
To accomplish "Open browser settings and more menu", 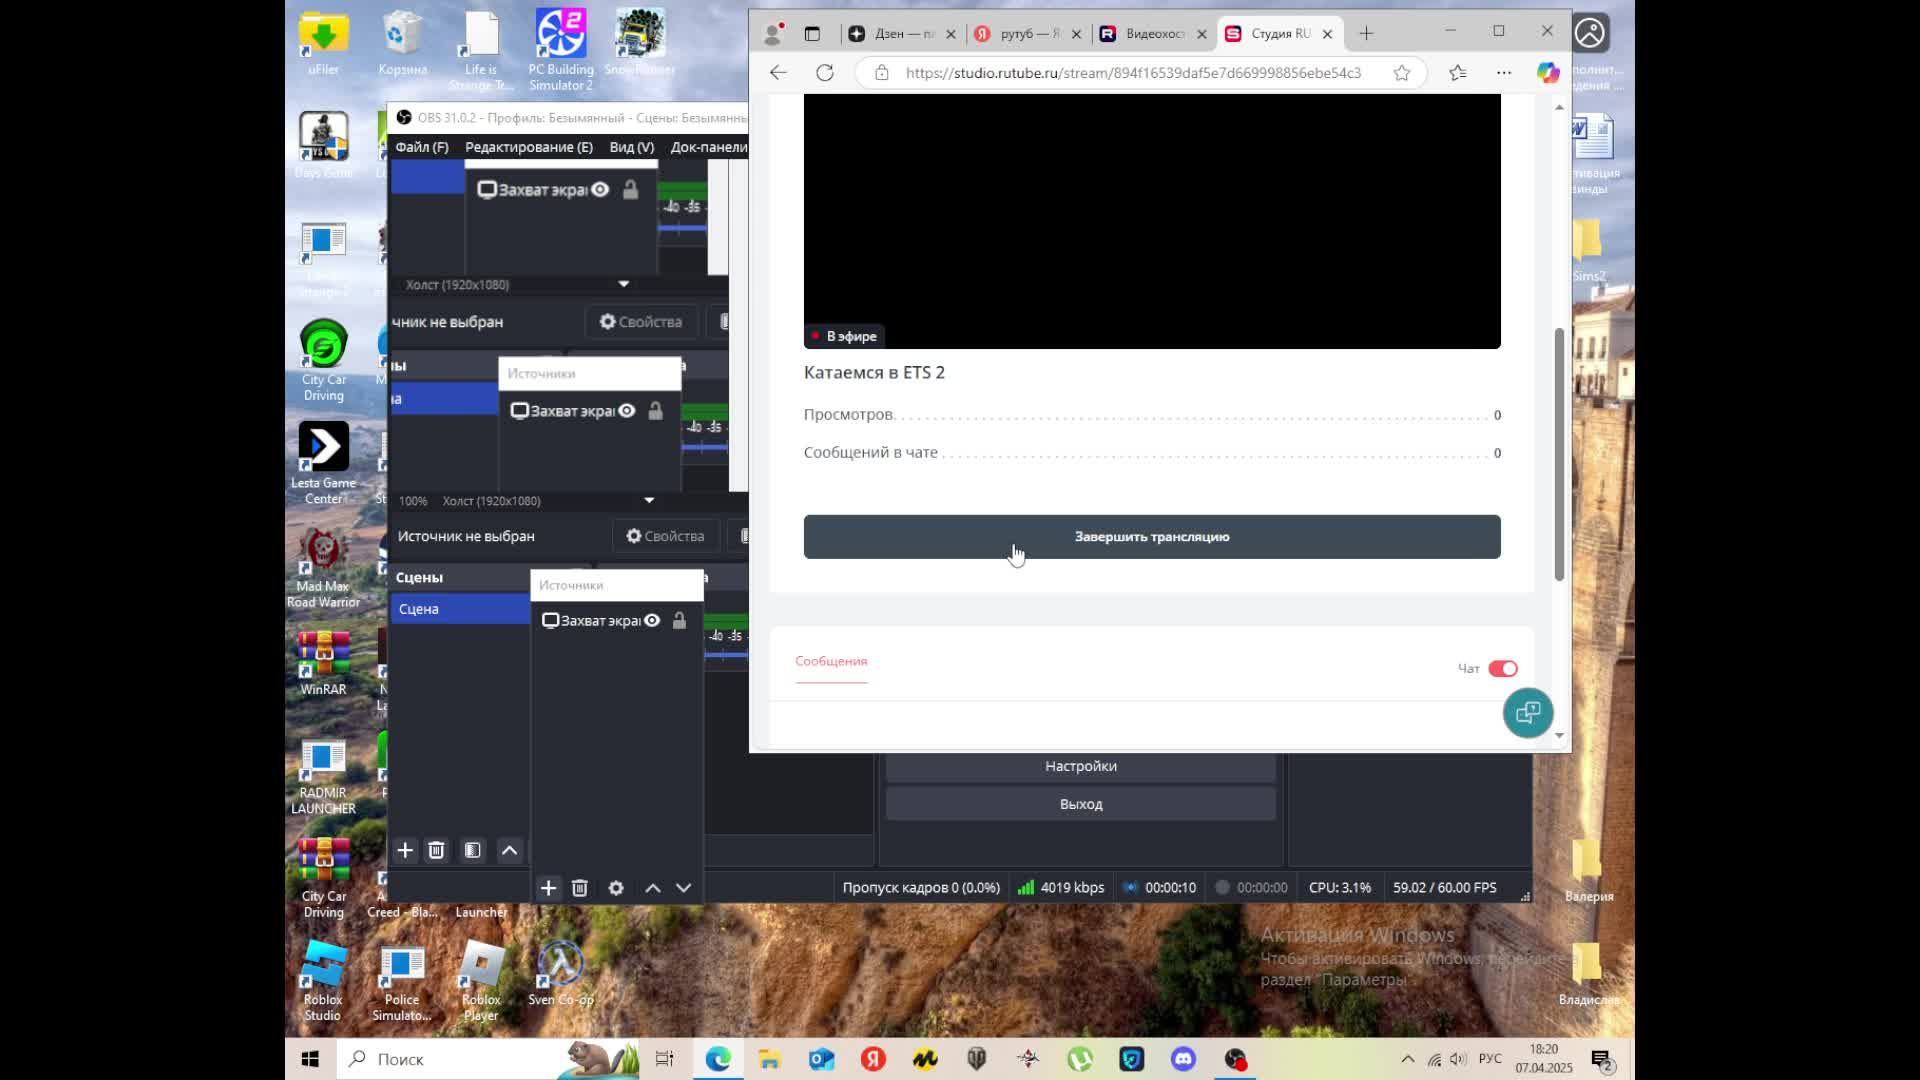I will click(1503, 73).
